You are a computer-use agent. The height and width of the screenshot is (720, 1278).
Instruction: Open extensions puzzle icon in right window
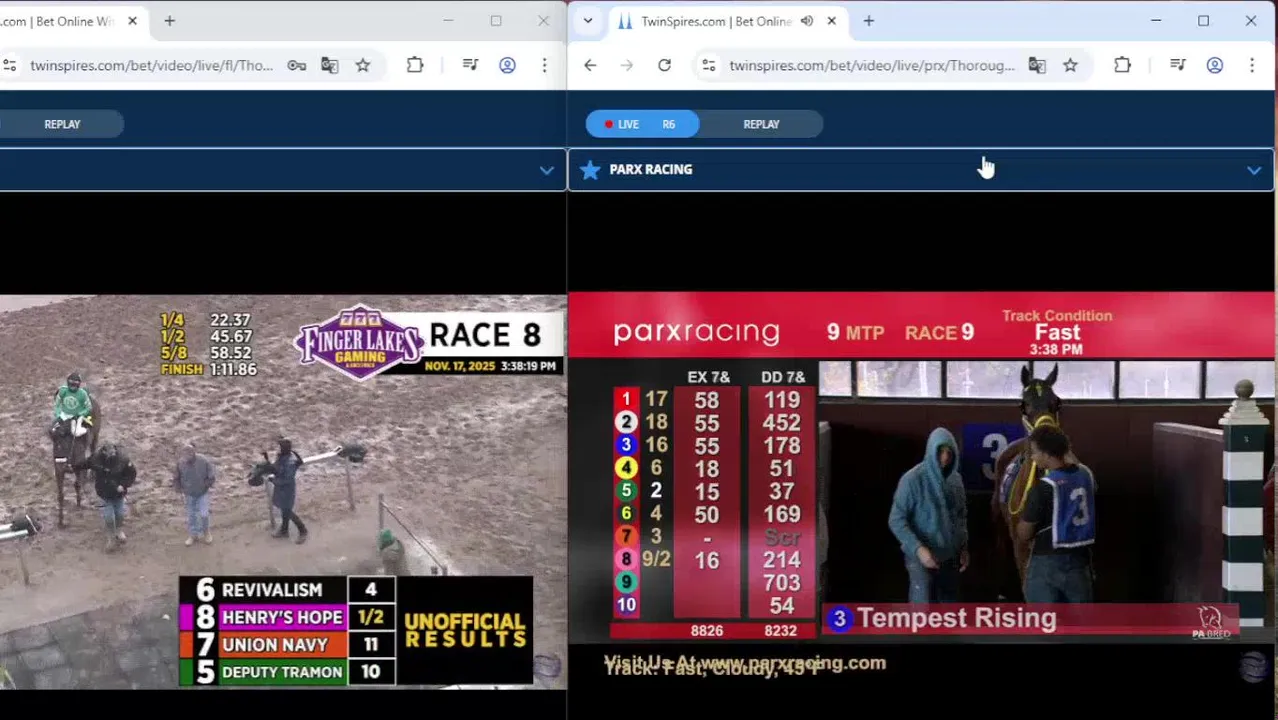1122,65
